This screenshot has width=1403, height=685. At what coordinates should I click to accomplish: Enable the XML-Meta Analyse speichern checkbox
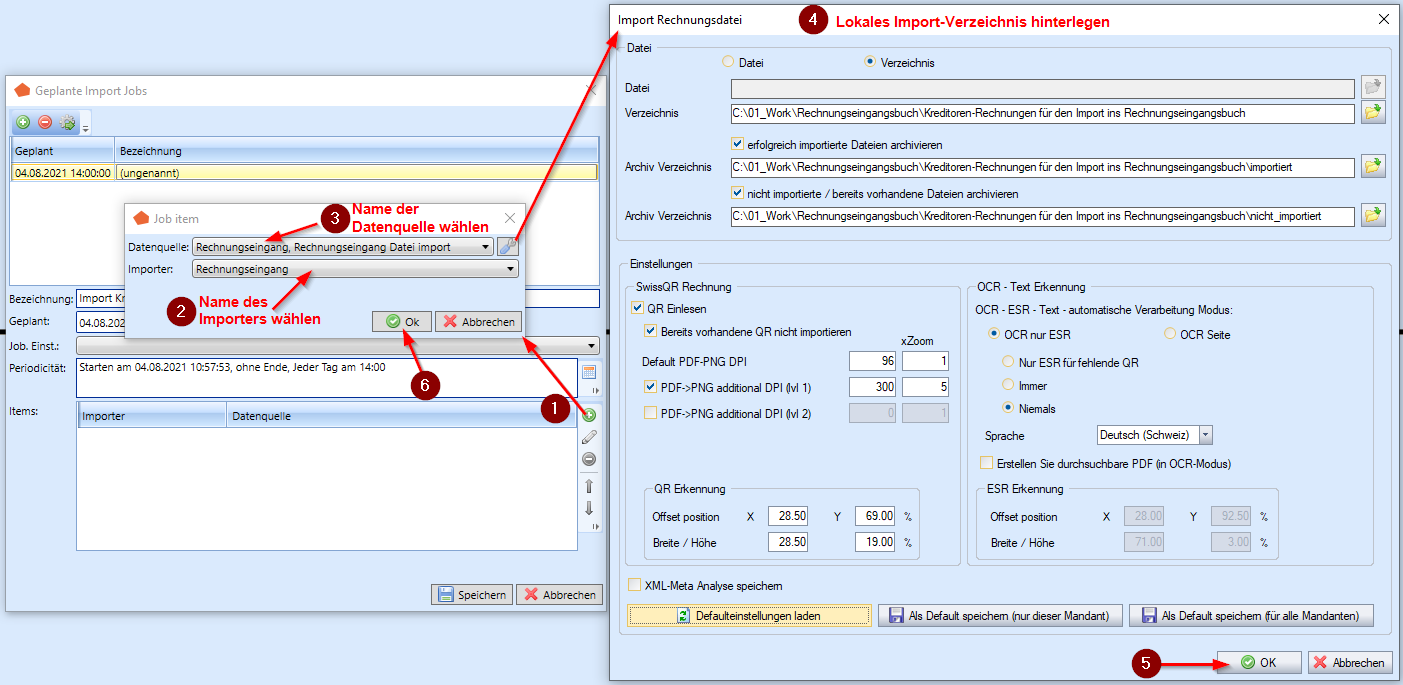[x=634, y=585]
